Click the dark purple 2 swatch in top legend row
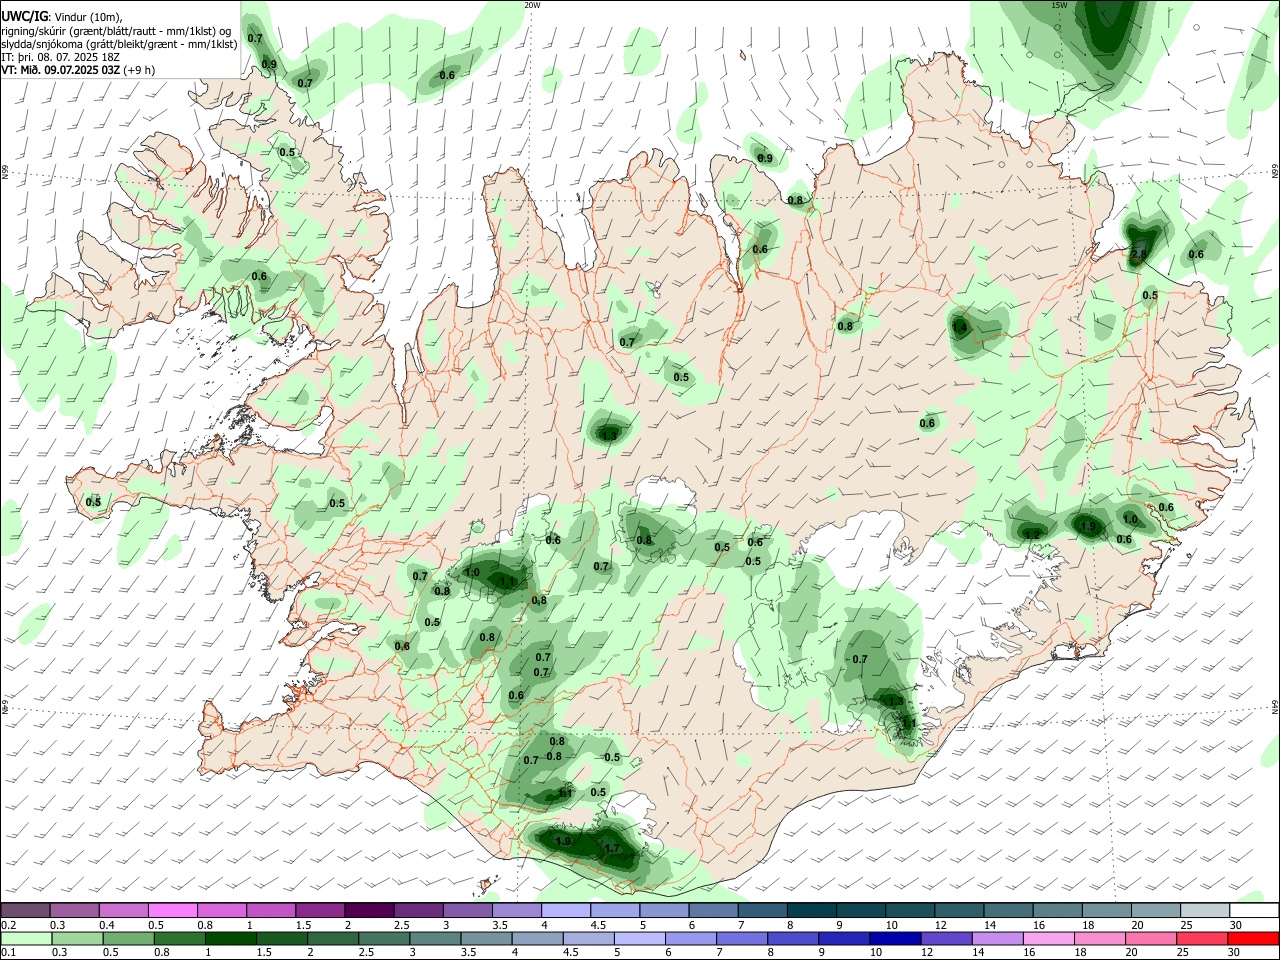This screenshot has width=1280, height=960. [x=370, y=910]
